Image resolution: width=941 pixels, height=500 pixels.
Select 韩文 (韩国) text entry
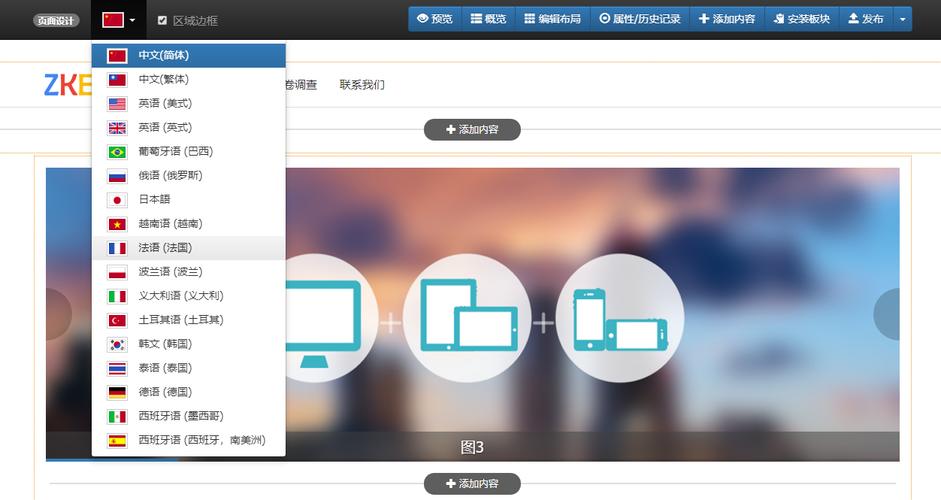pos(165,343)
